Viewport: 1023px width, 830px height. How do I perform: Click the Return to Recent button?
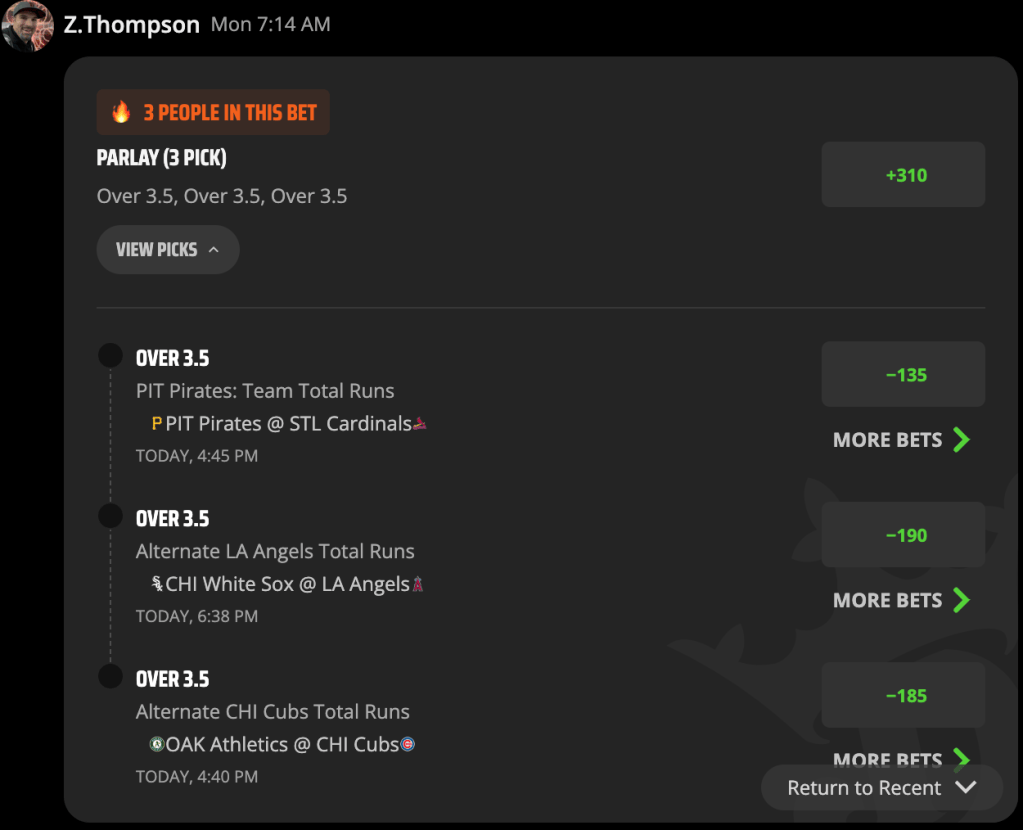click(x=881, y=788)
